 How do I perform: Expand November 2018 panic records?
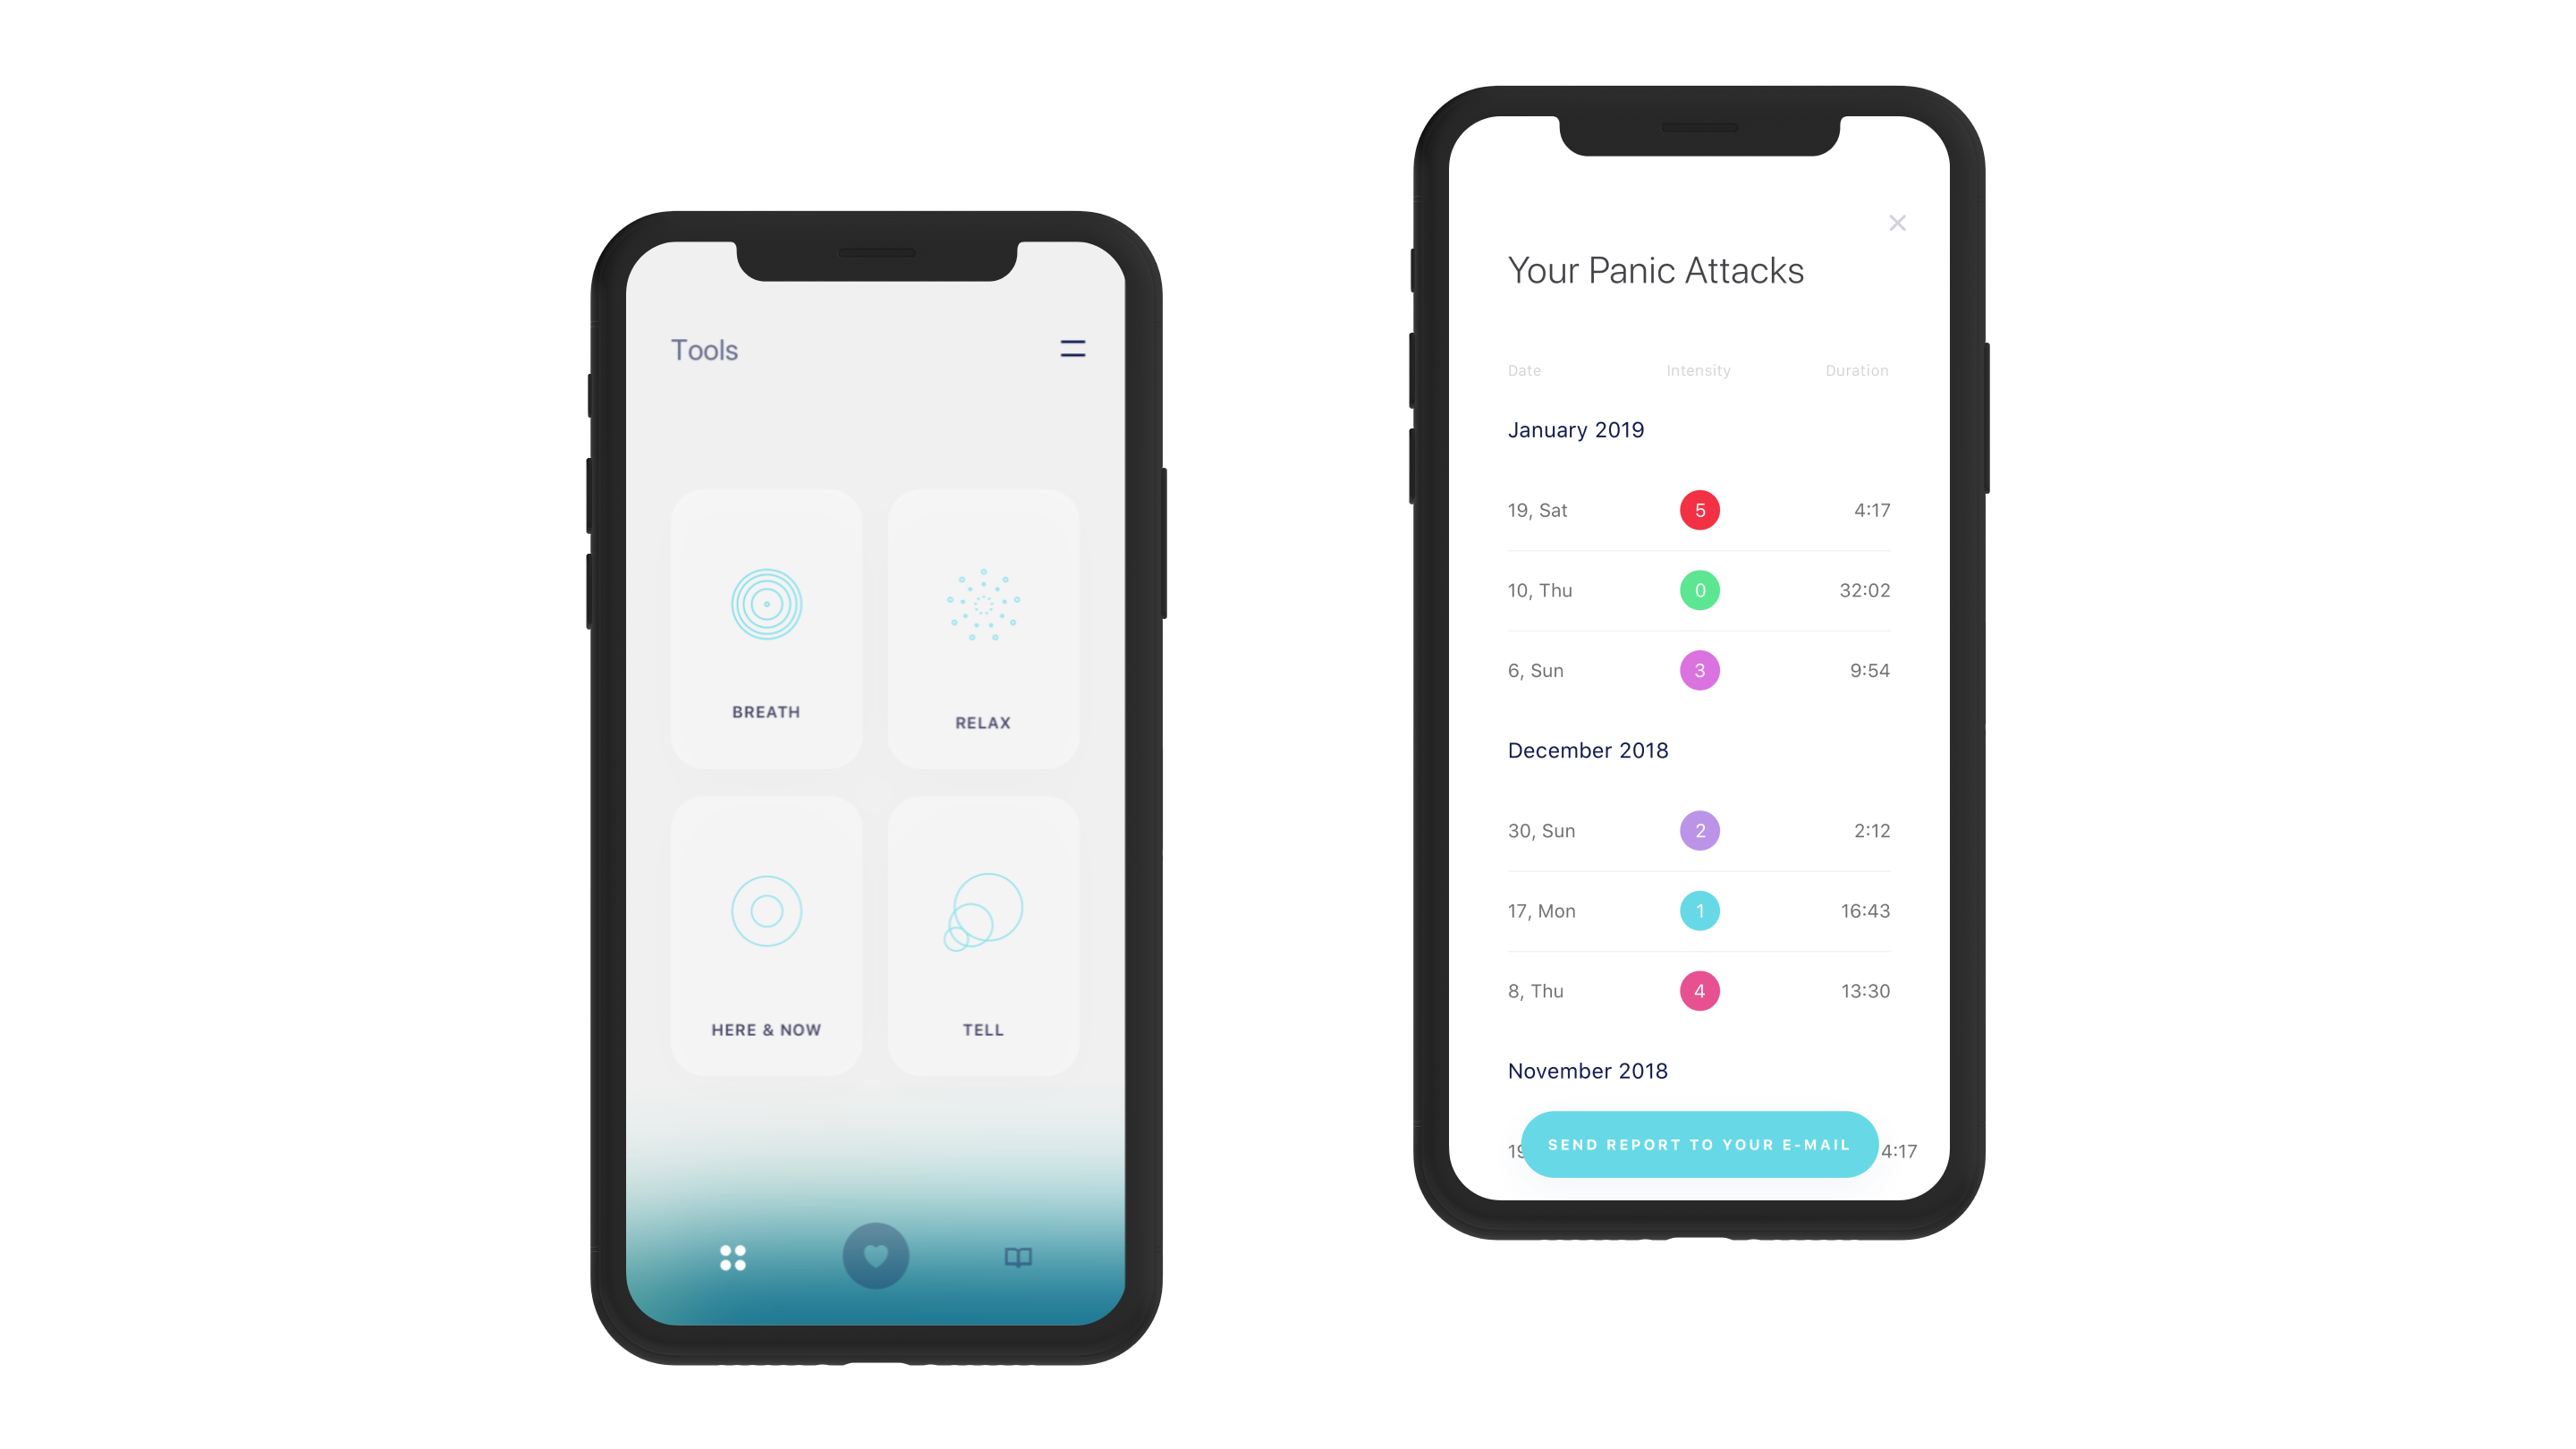click(1585, 1071)
